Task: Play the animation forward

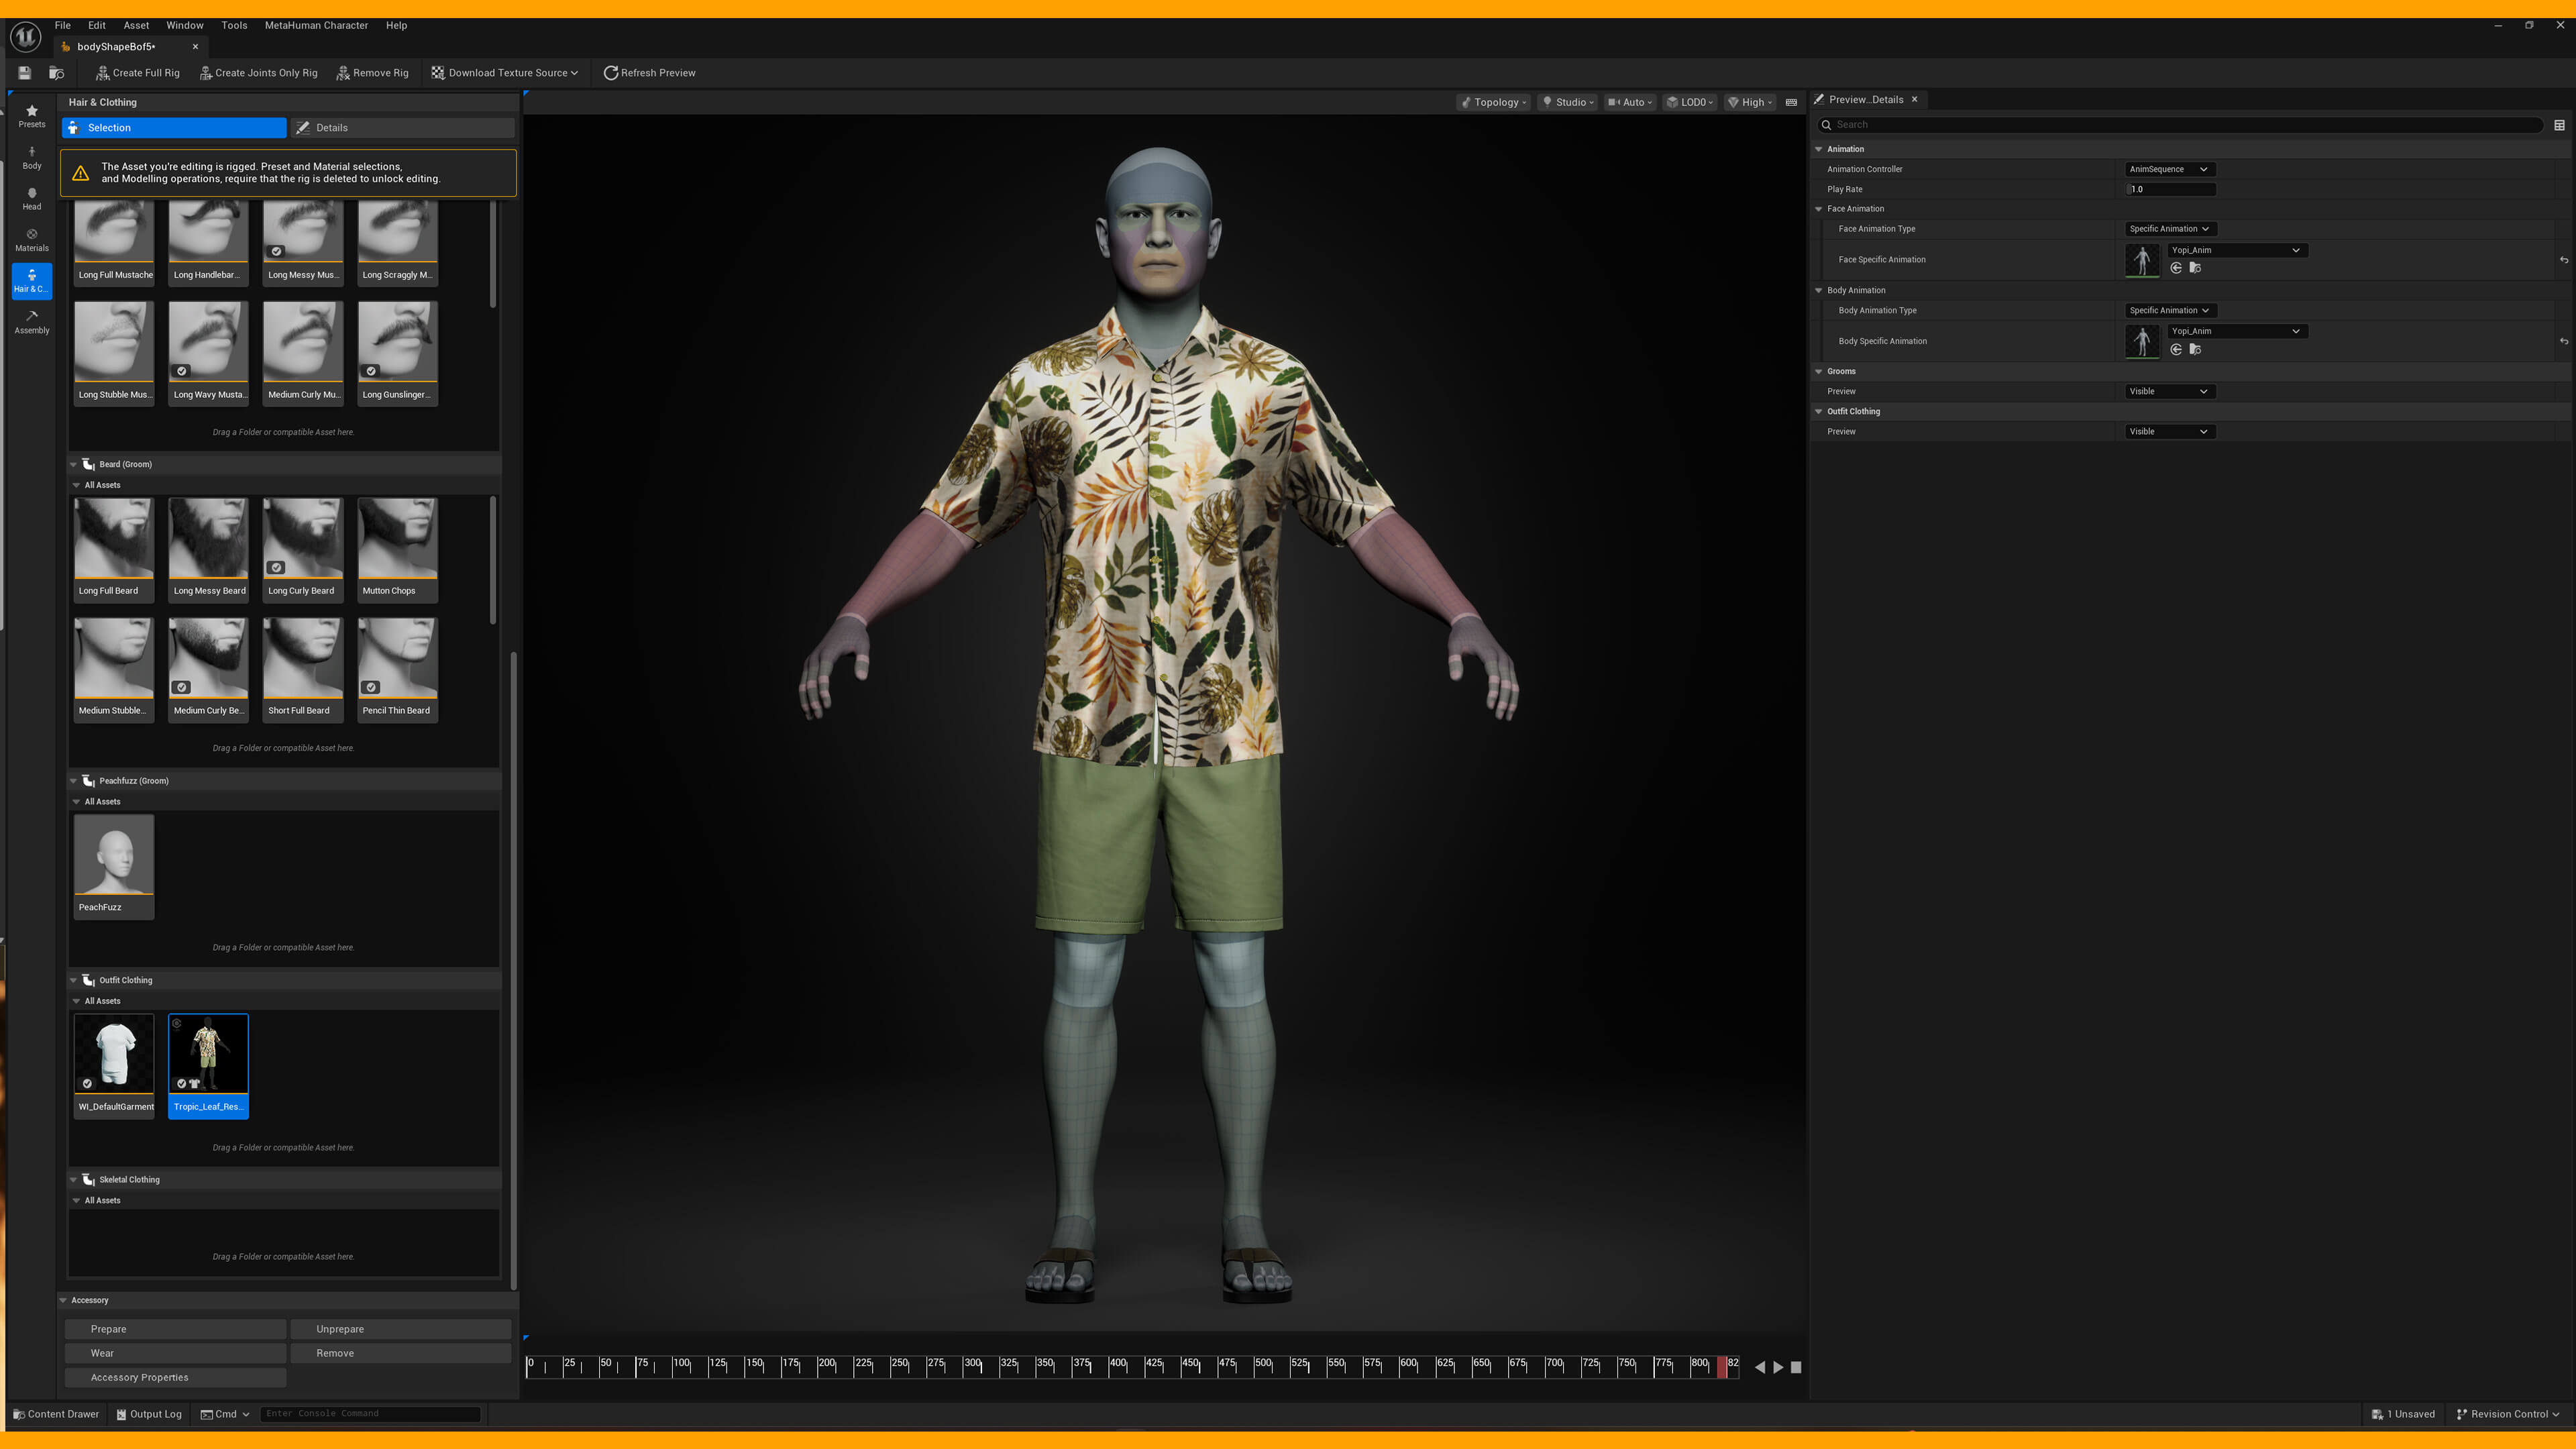Action: pos(1778,1367)
